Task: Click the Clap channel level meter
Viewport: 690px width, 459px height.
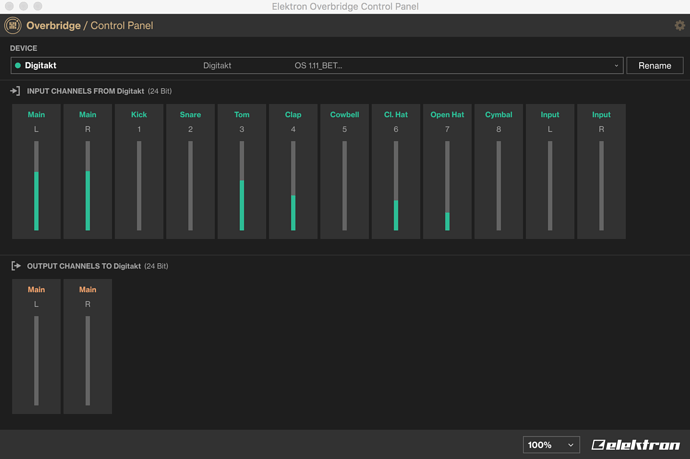Action: [x=293, y=186]
